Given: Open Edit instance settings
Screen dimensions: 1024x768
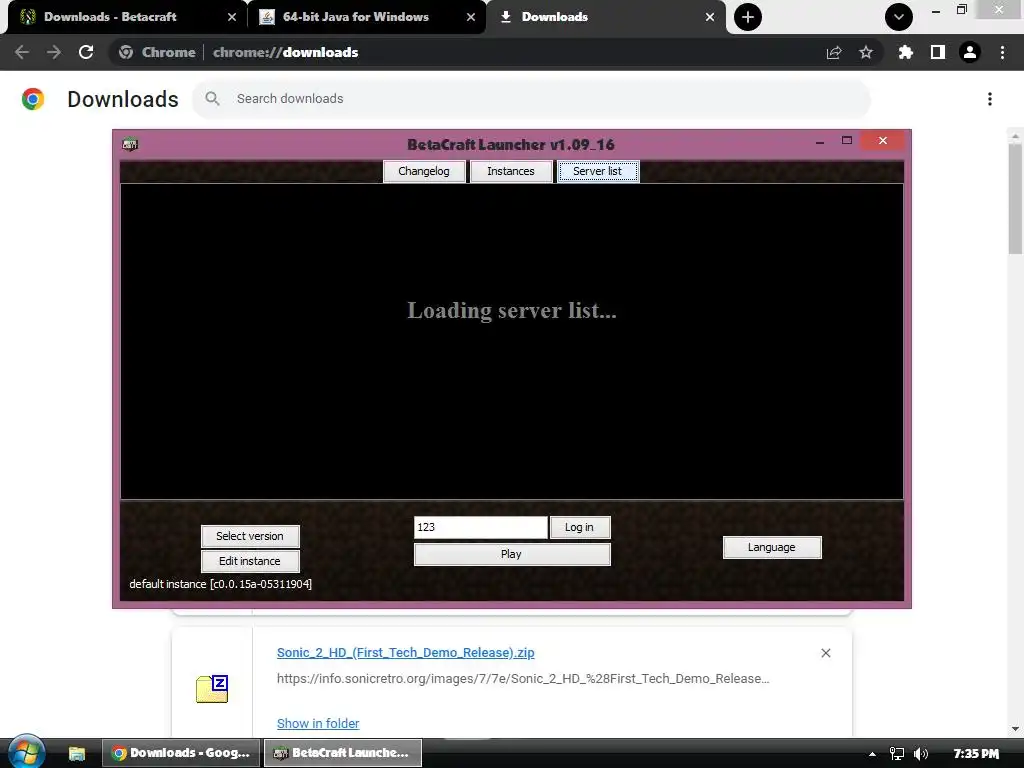Looking at the screenshot, I should pyautogui.click(x=250, y=561).
